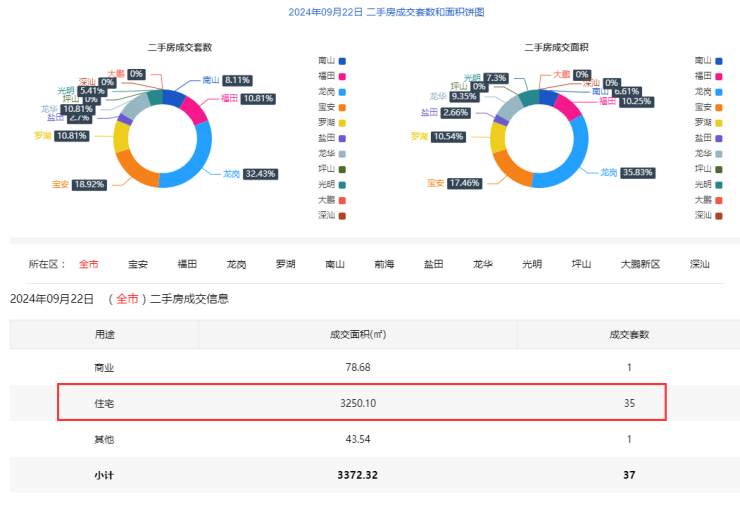The height and width of the screenshot is (509, 740).
Task: Toggle 南山 legend in 二手房成交套数 chart
Action: 333,60
